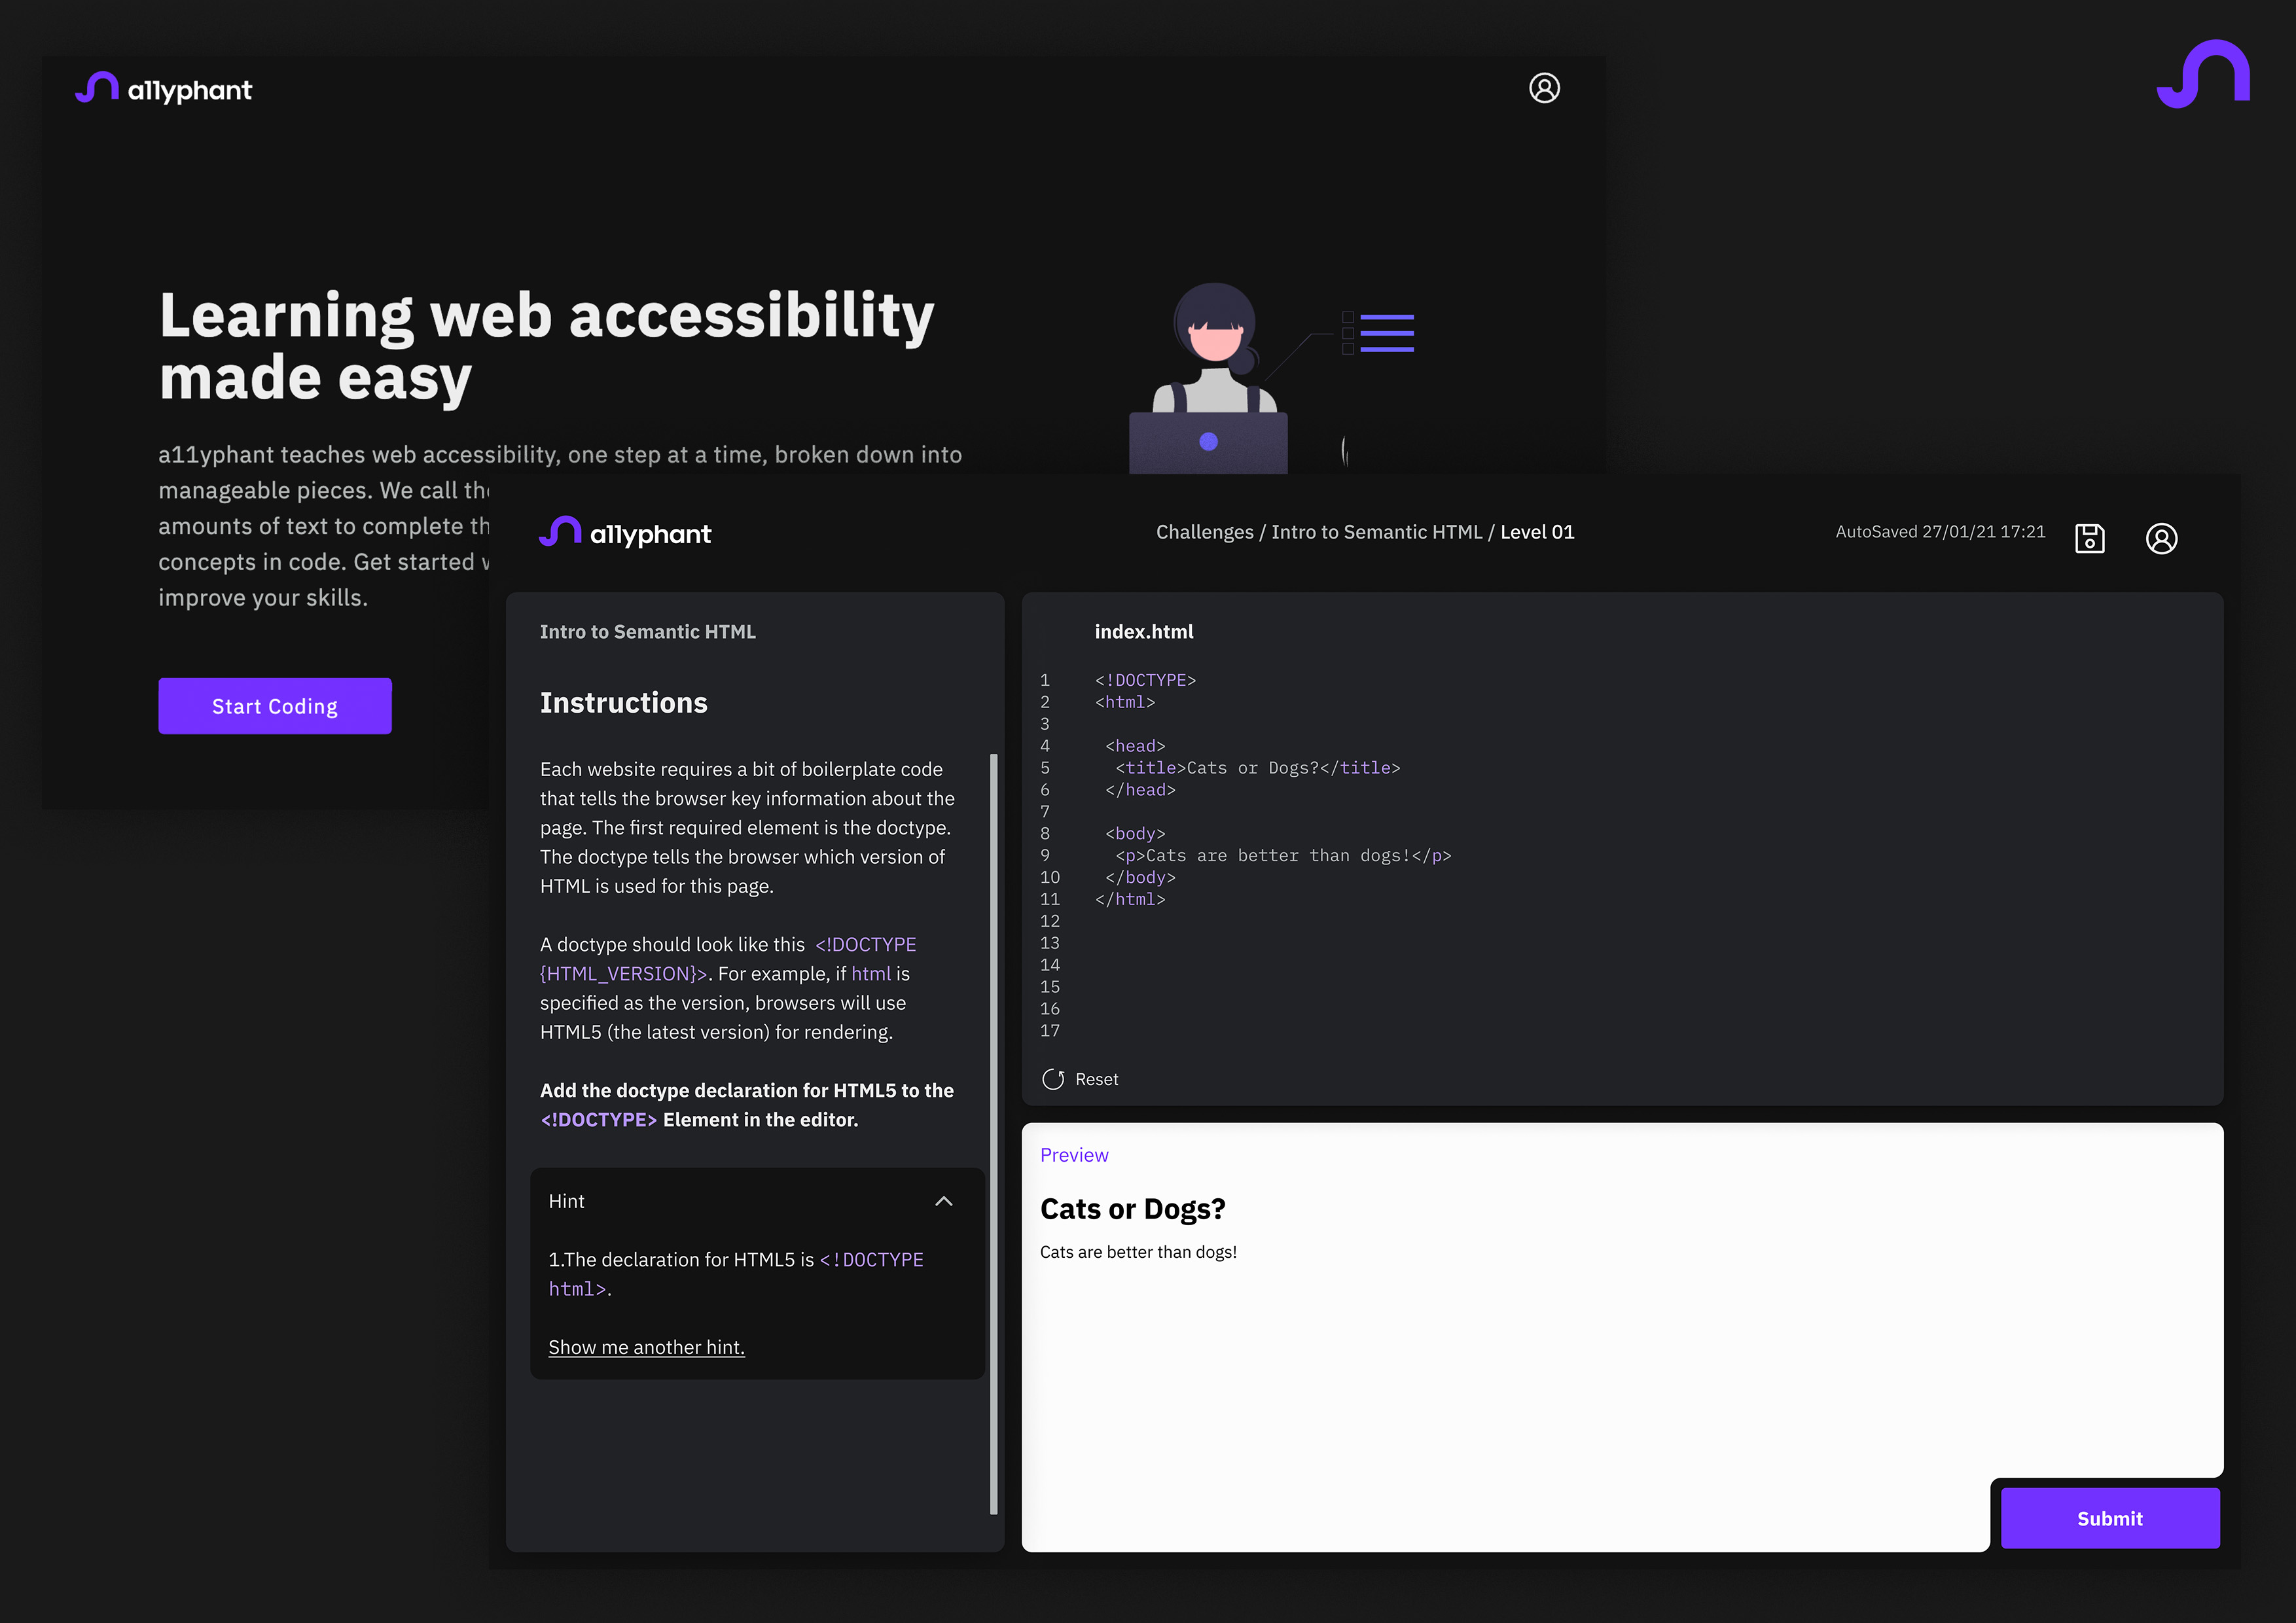Screen dimensions: 2296x1623
Task: Click the a11yphant logo in editor header
Action: 625,533
